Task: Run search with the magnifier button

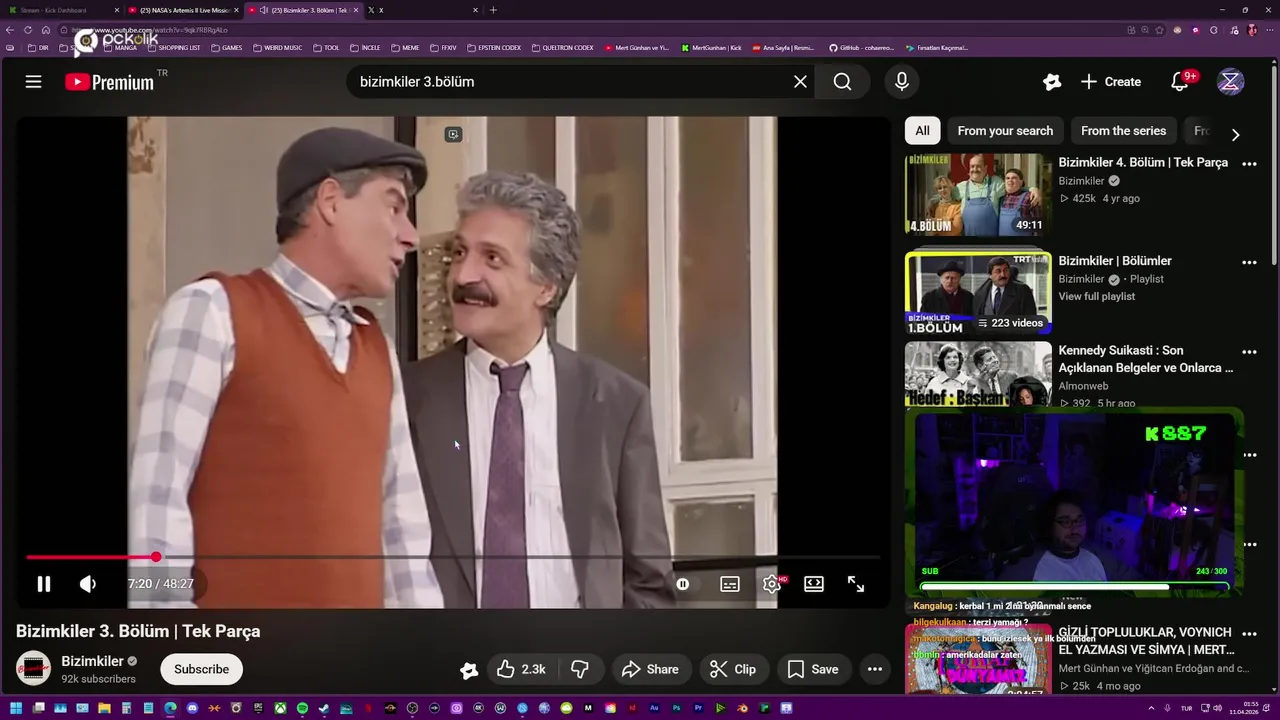Action: click(842, 82)
